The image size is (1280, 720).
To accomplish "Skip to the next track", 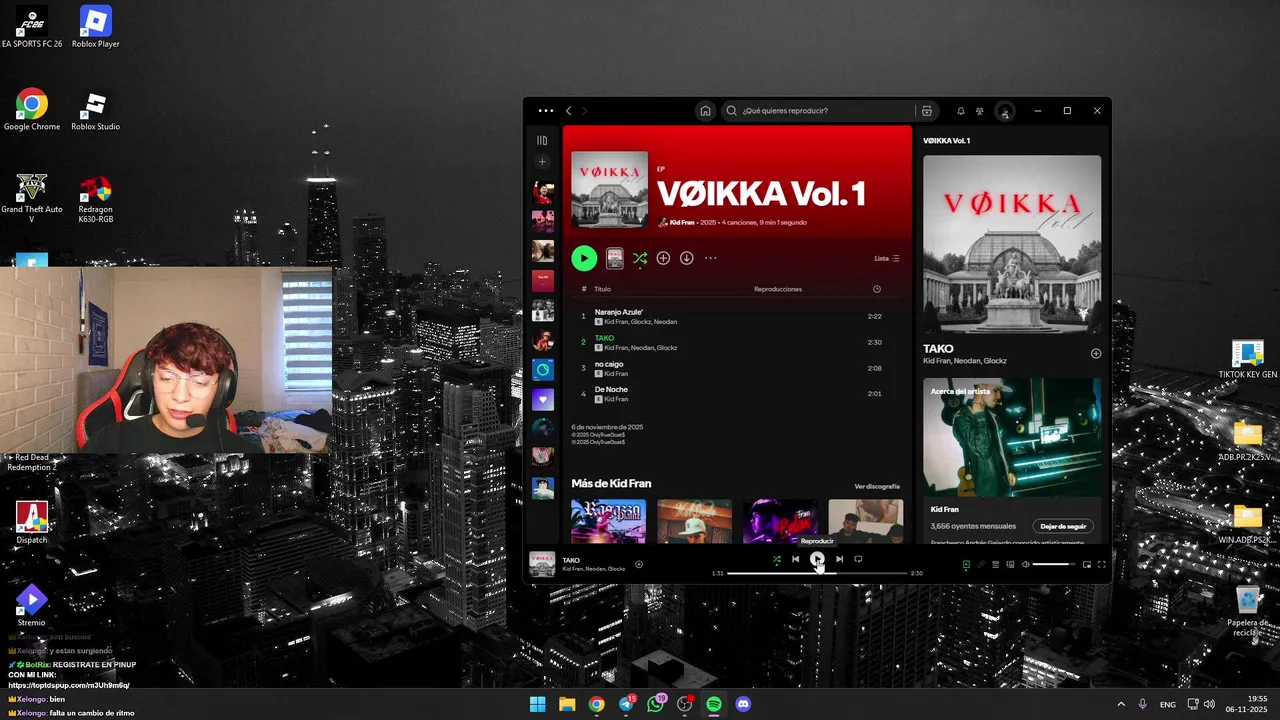I will tap(839, 559).
